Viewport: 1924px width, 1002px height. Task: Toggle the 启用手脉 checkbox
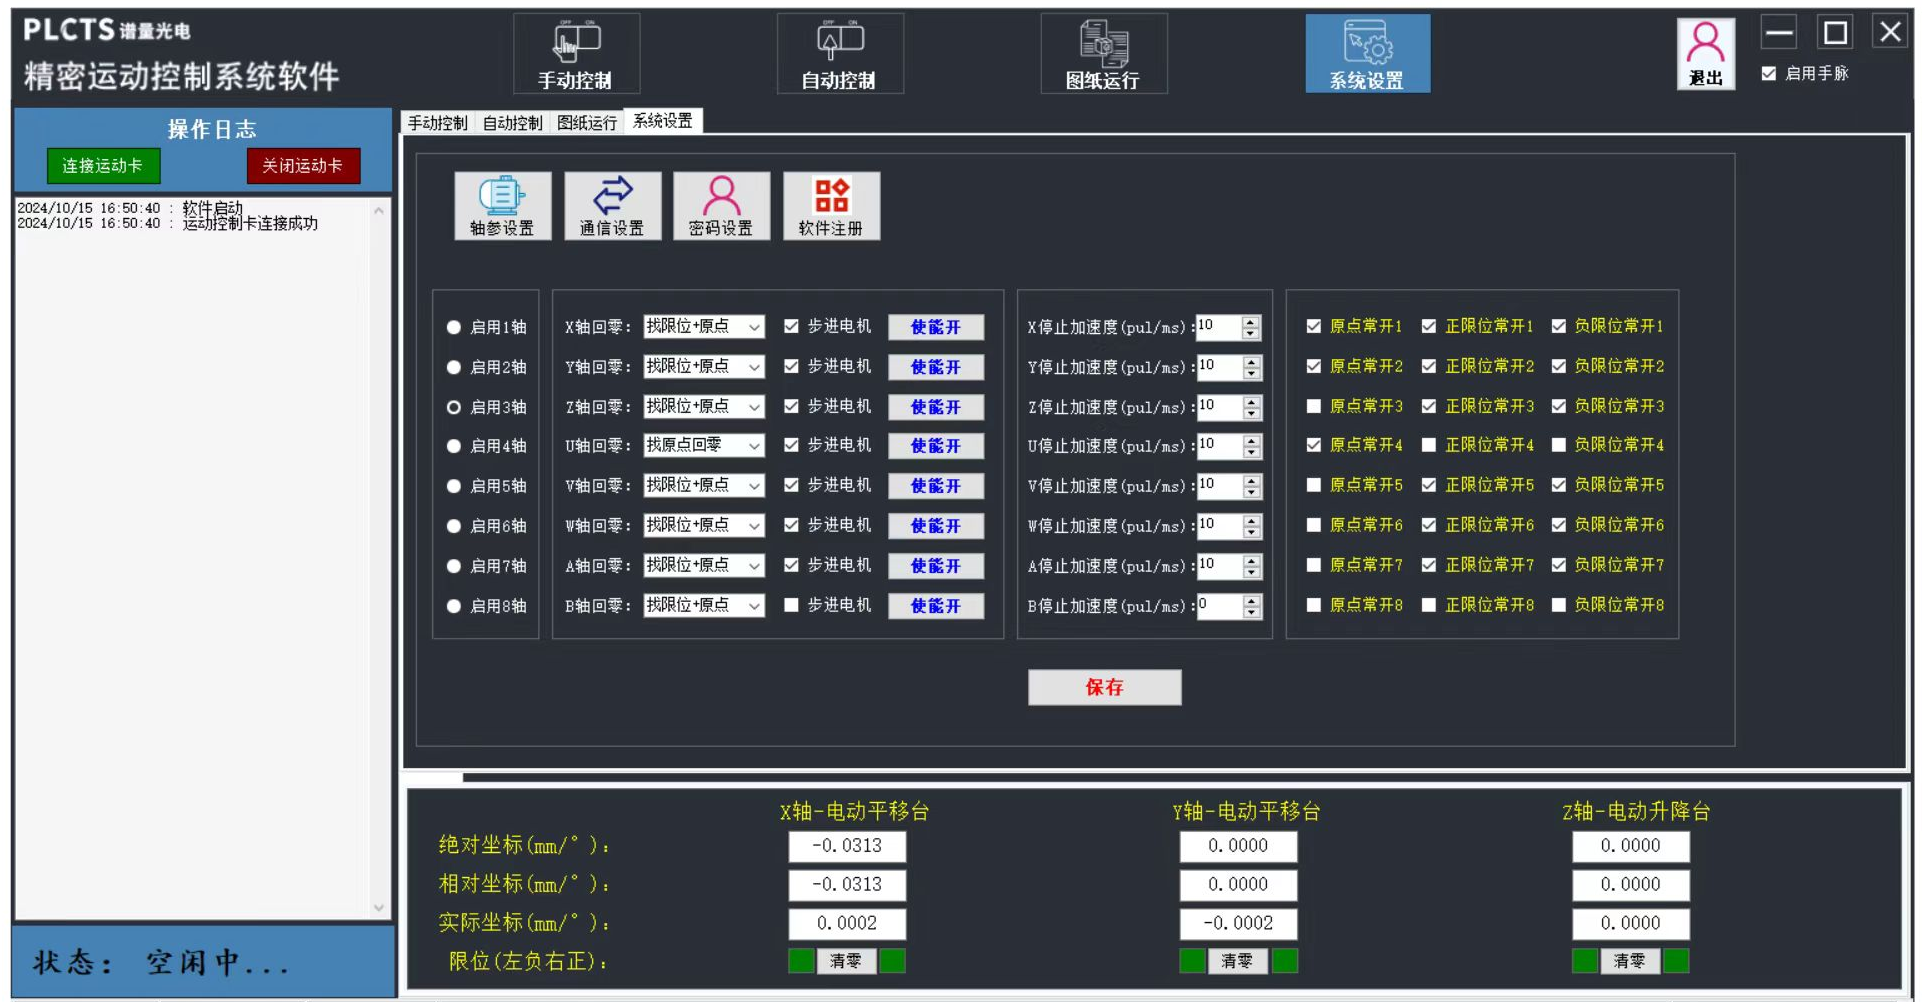tap(1769, 74)
